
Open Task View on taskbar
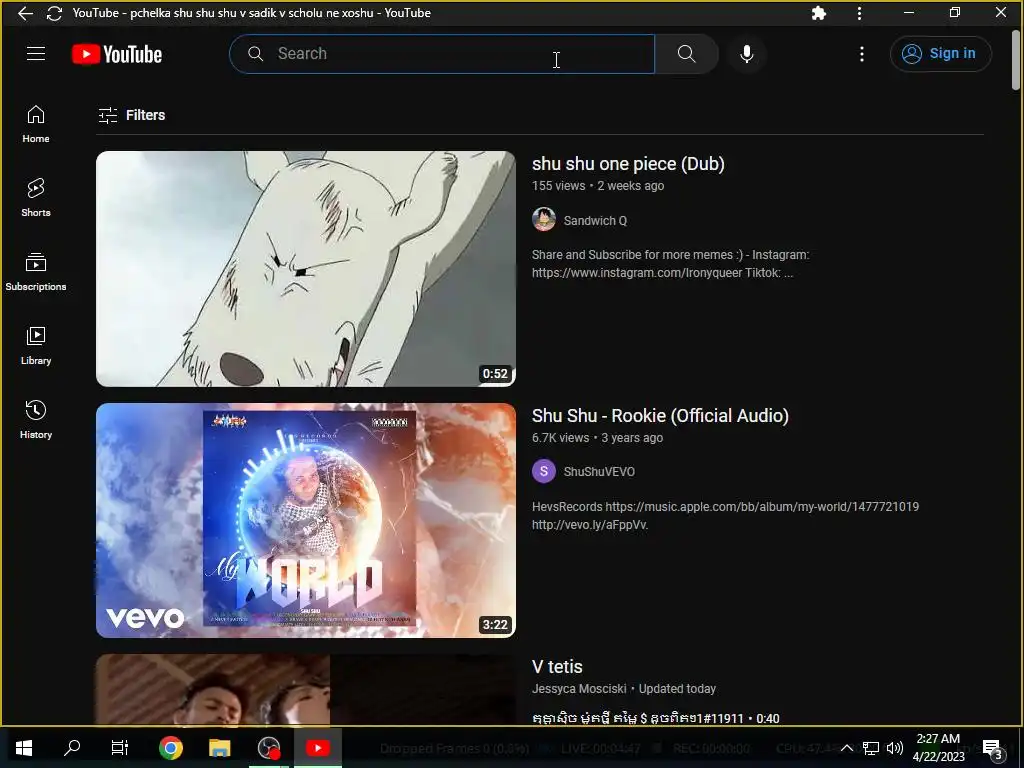coord(120,748)
